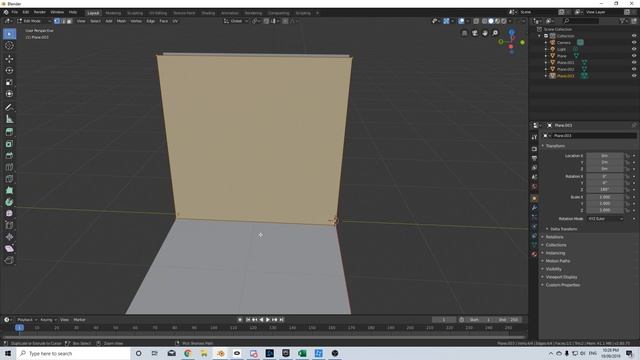The image size is (640, 360).
Task: Click the Location X value field
Action: click(605, 156)
